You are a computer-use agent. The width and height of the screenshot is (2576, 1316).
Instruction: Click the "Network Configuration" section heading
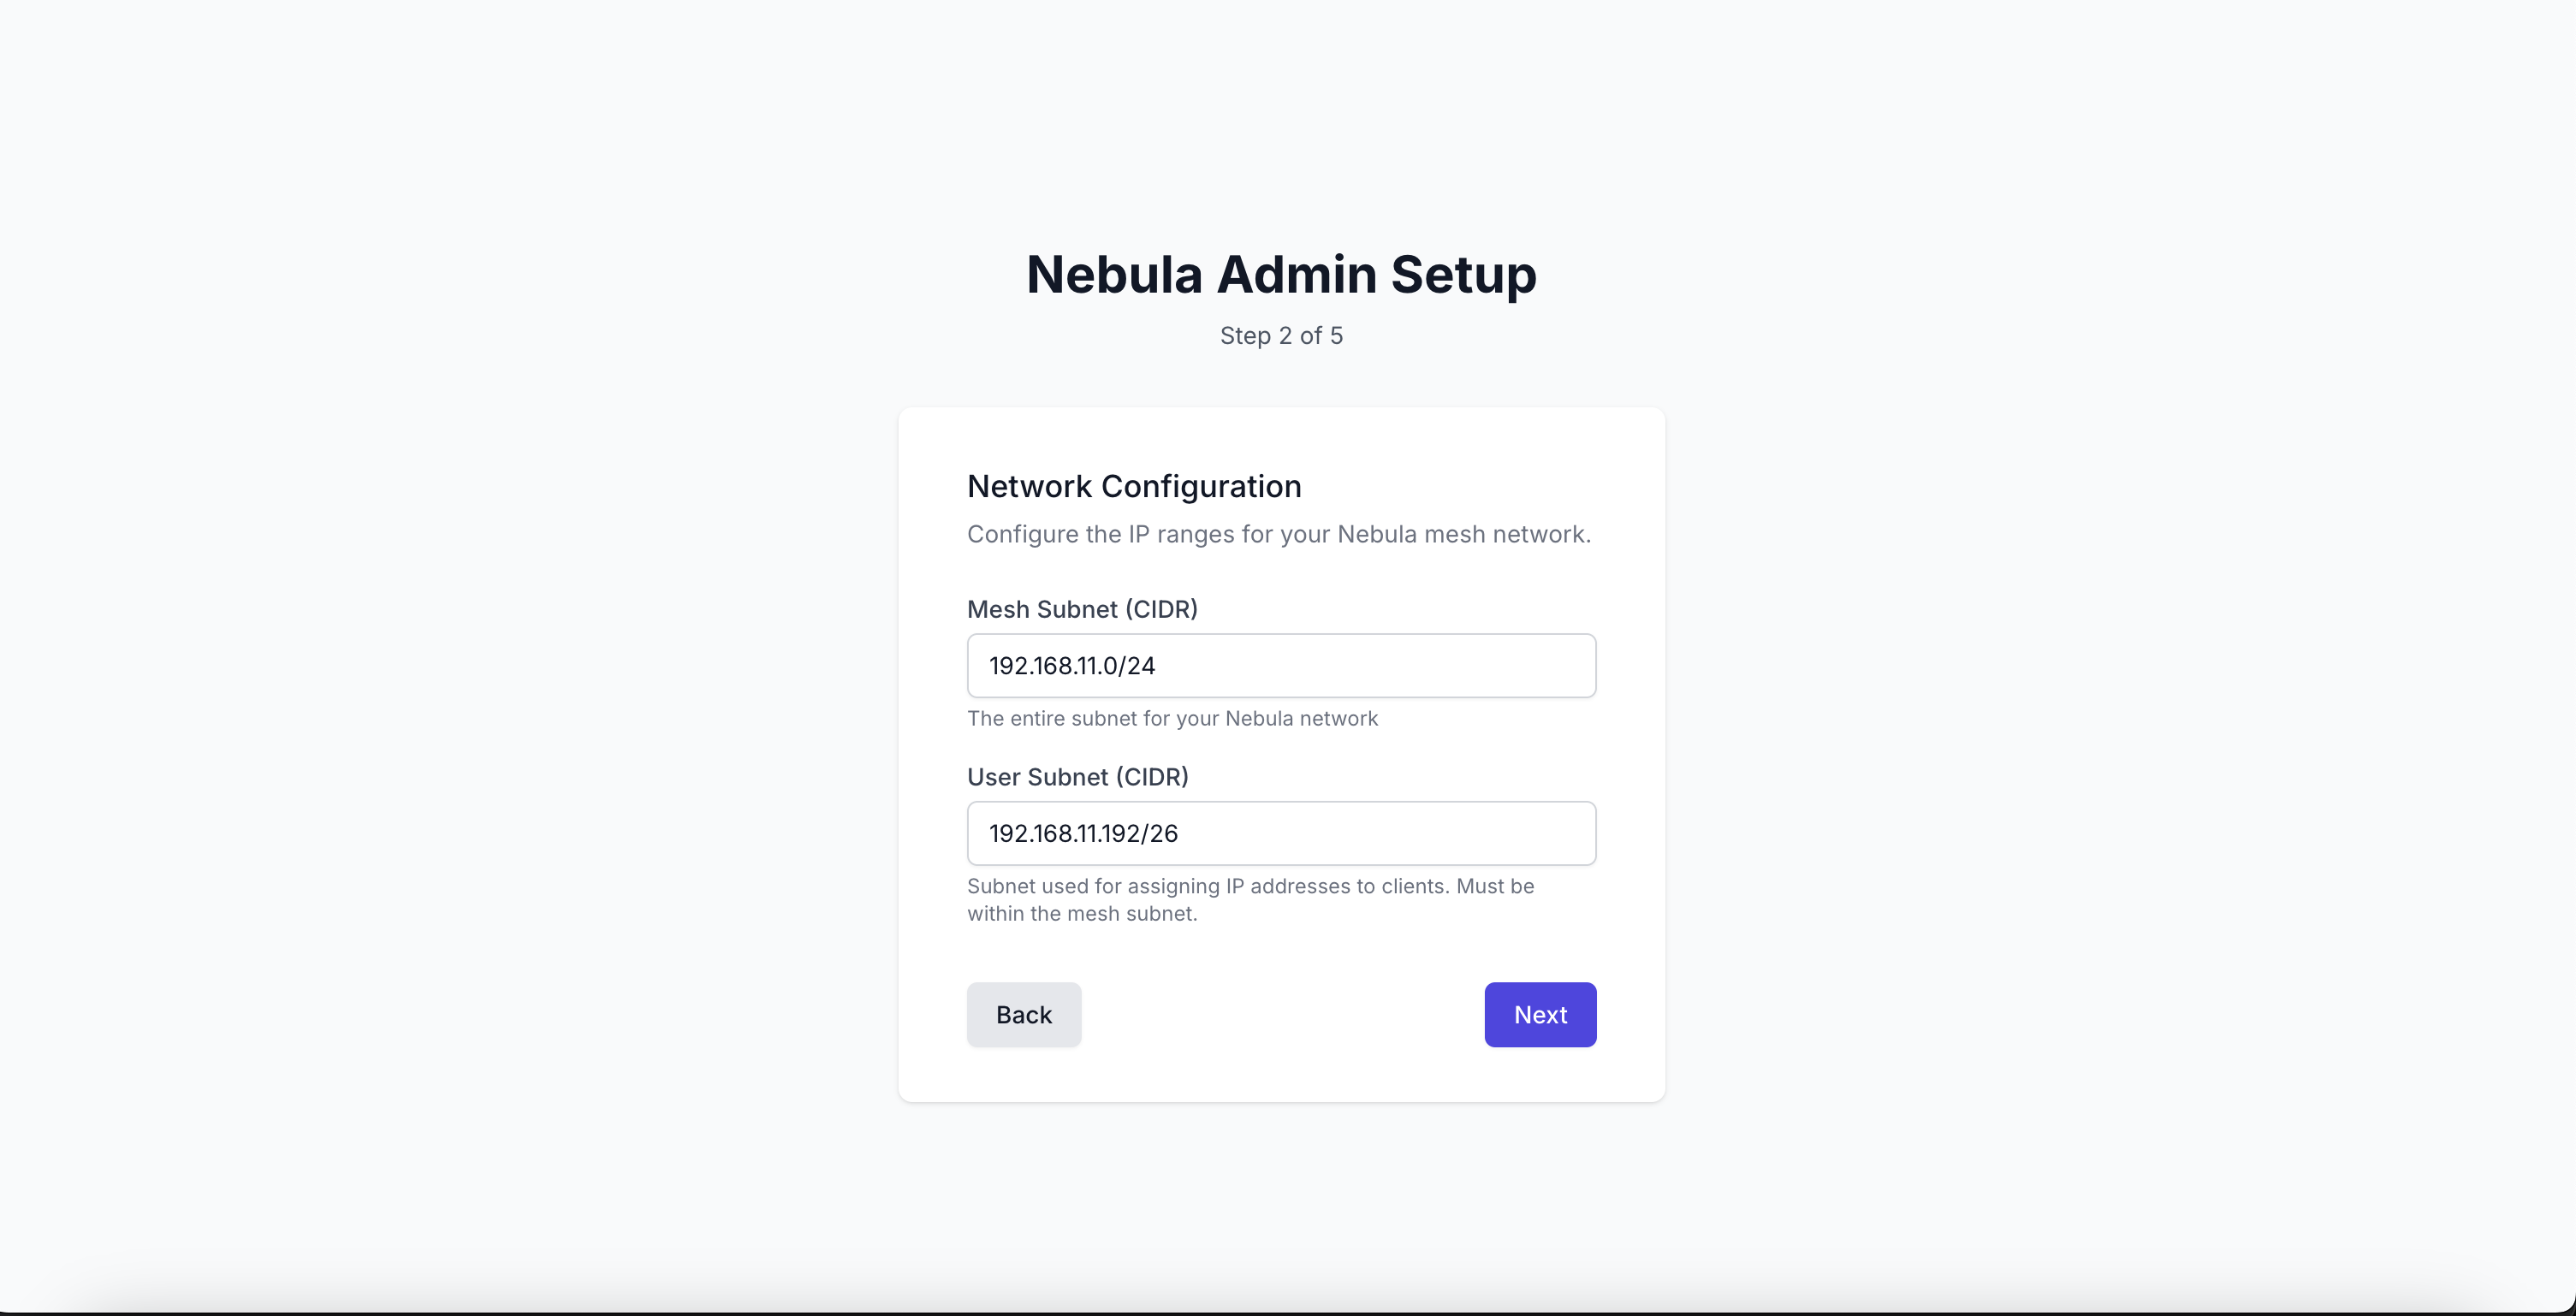[1134, 486]
